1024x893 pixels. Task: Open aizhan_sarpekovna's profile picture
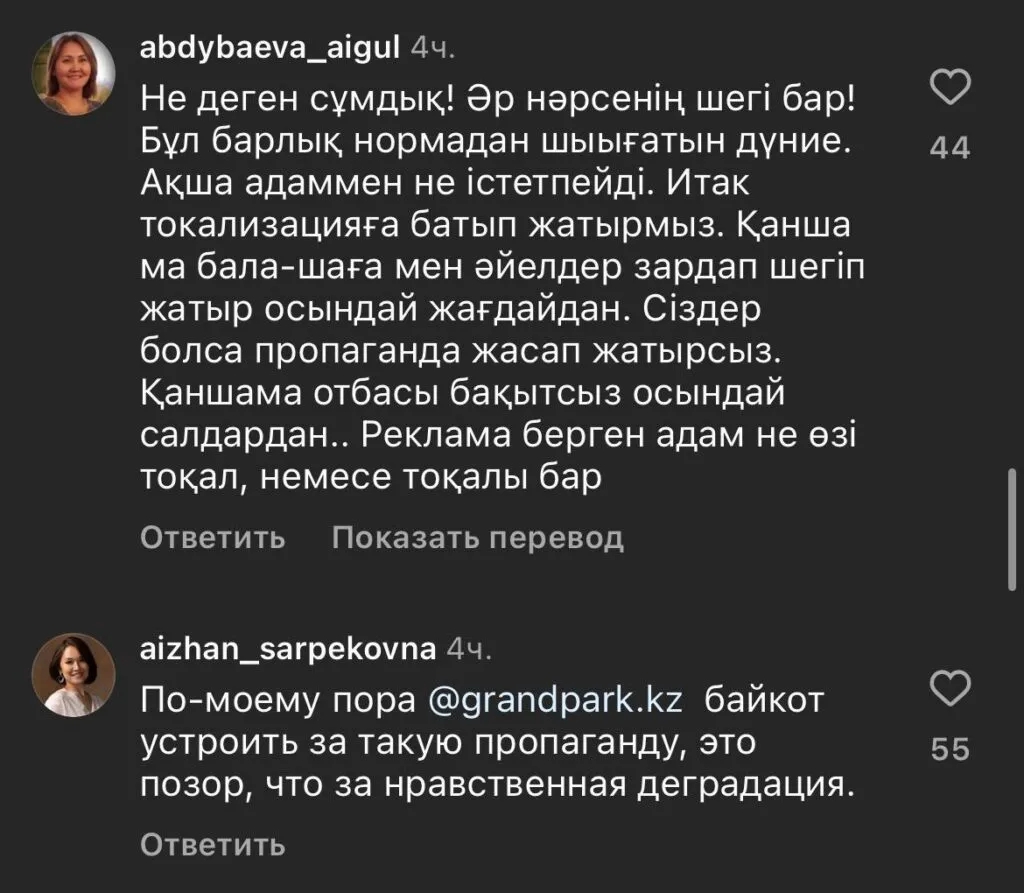tap(75, 675)
